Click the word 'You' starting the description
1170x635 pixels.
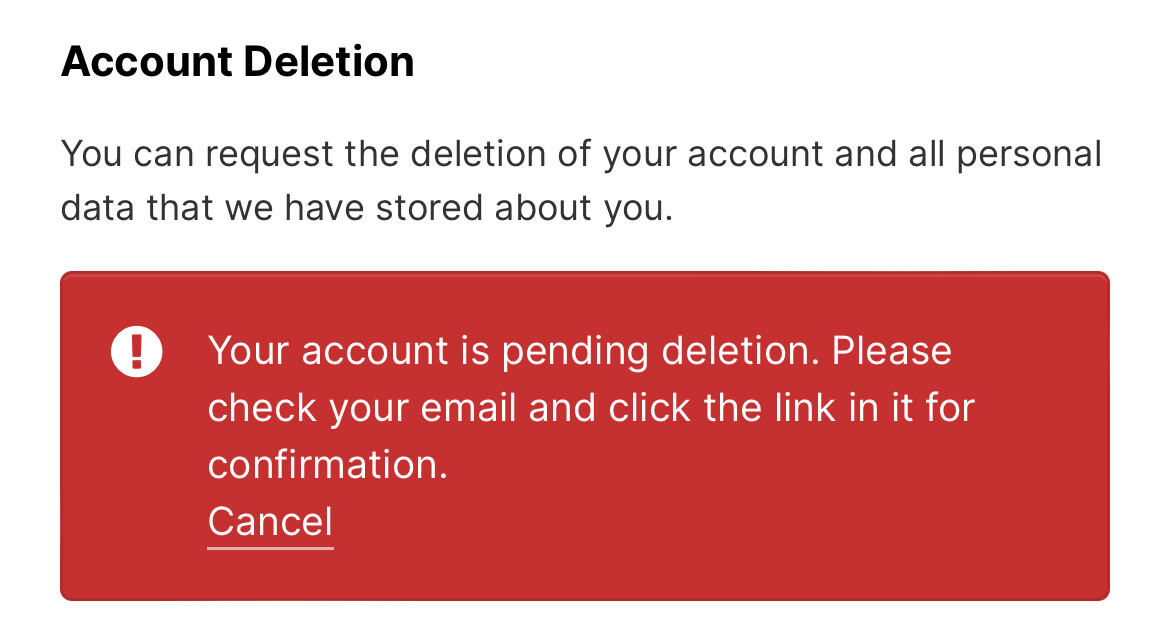coord(91,154)
